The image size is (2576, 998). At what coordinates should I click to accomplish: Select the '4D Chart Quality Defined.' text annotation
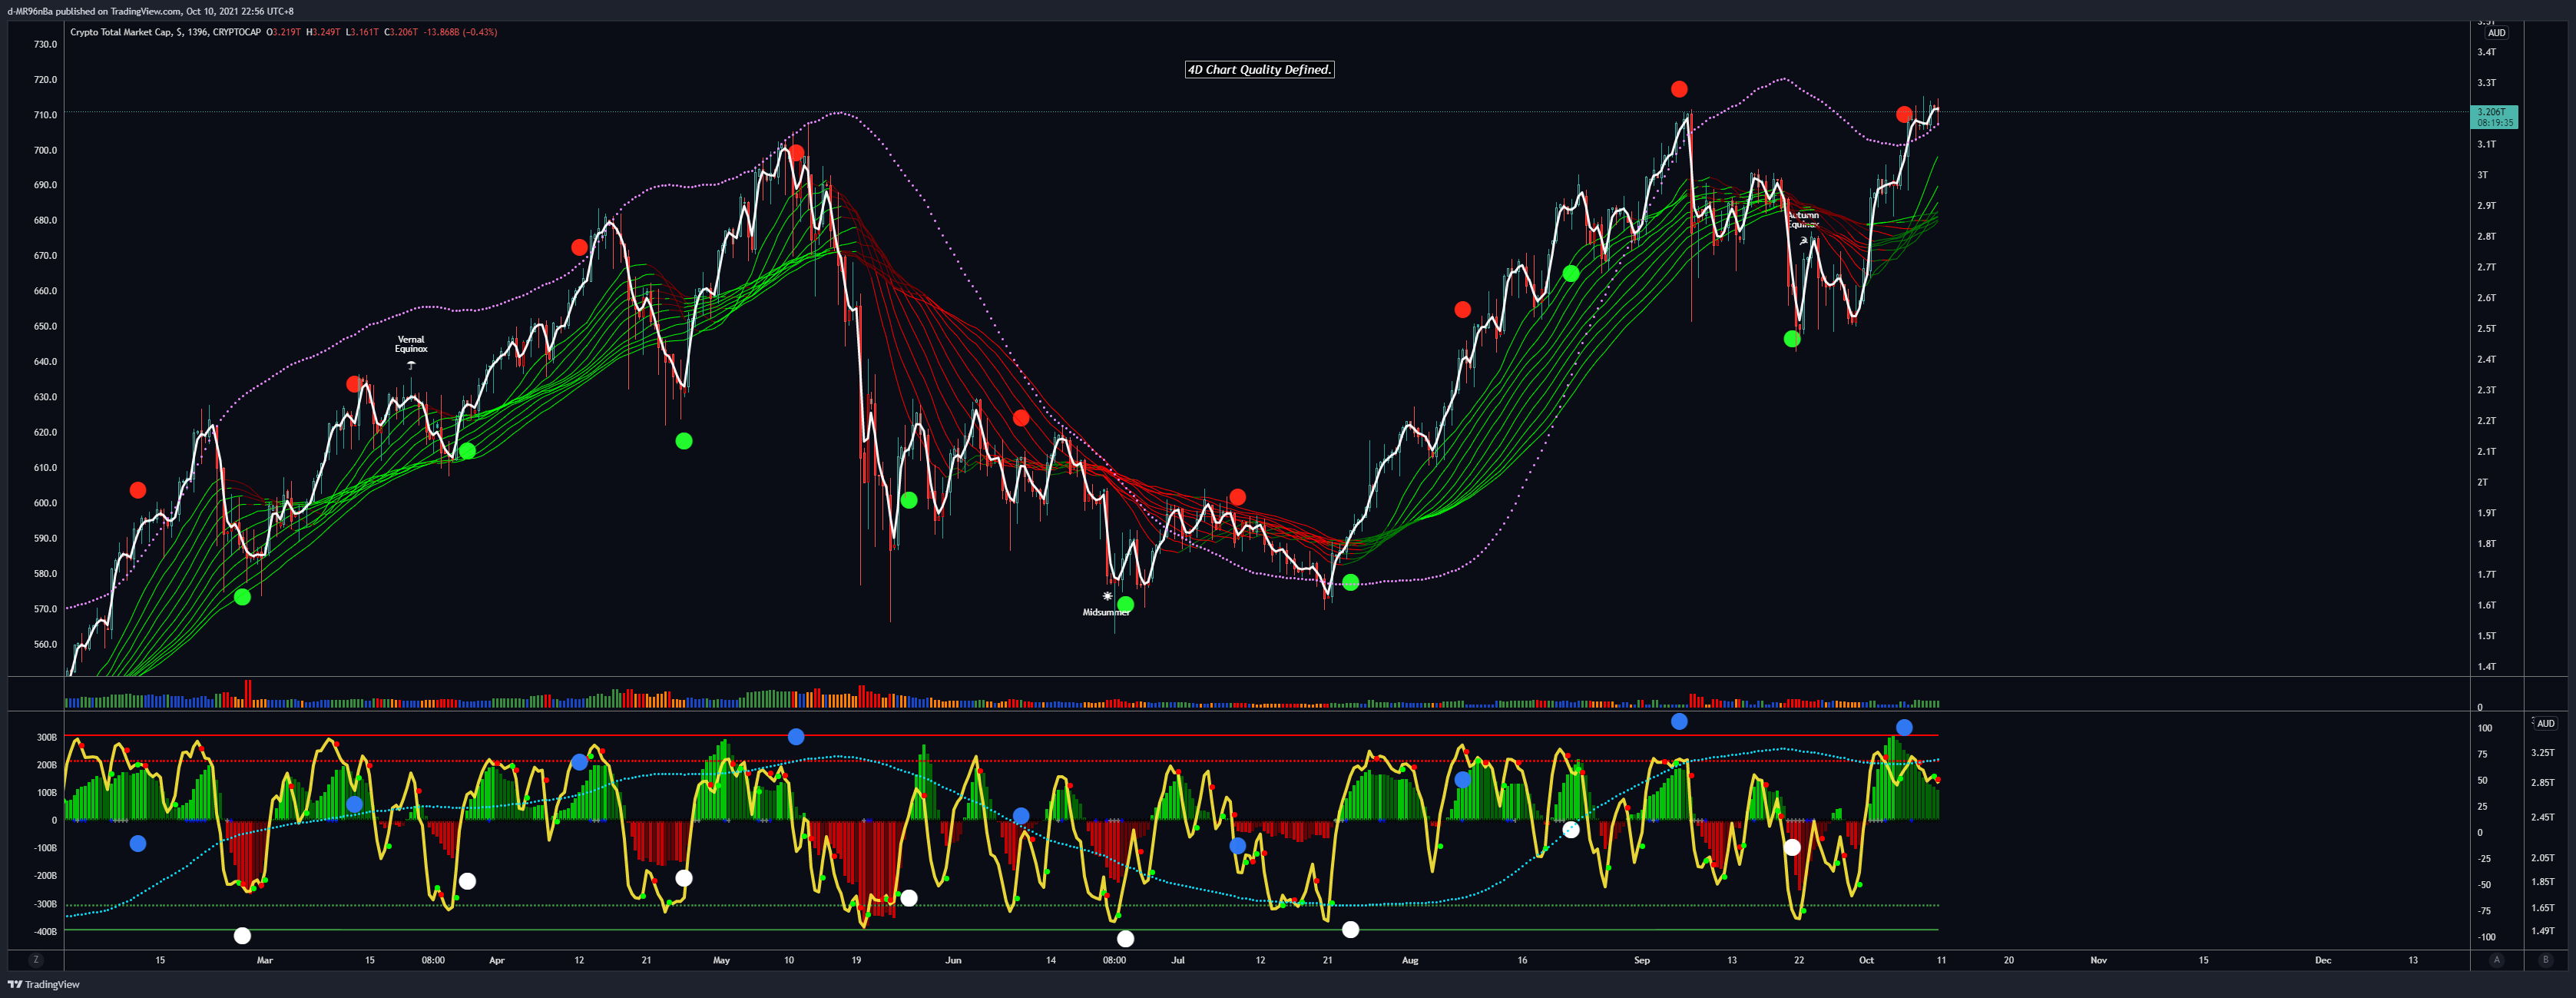pyautogui.click(x=1259, y=69)
